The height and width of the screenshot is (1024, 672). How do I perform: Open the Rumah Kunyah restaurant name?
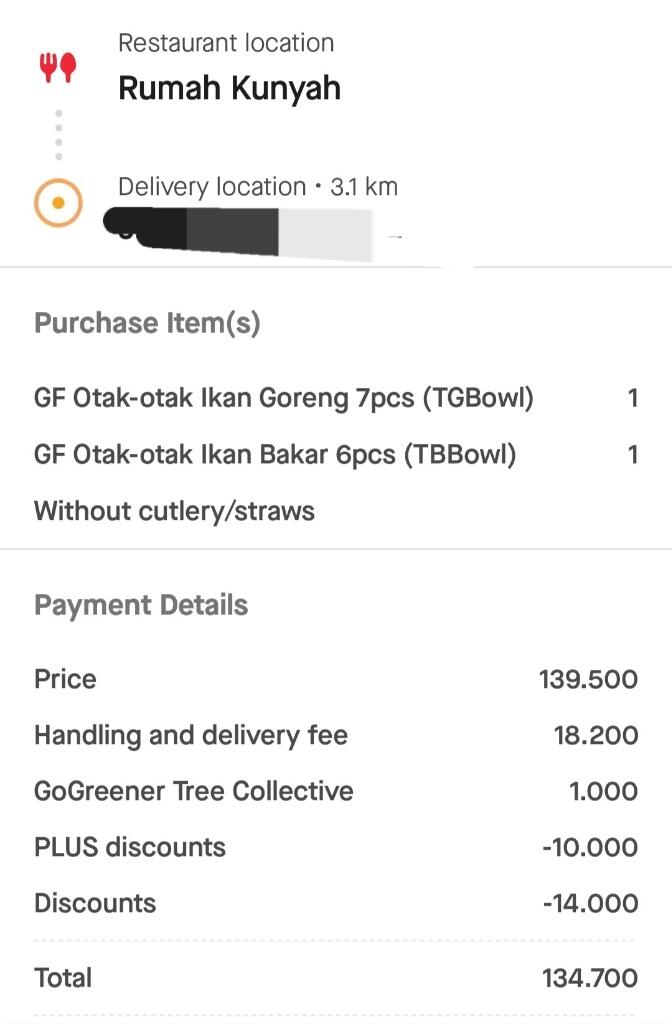click(x=229, y=88)
